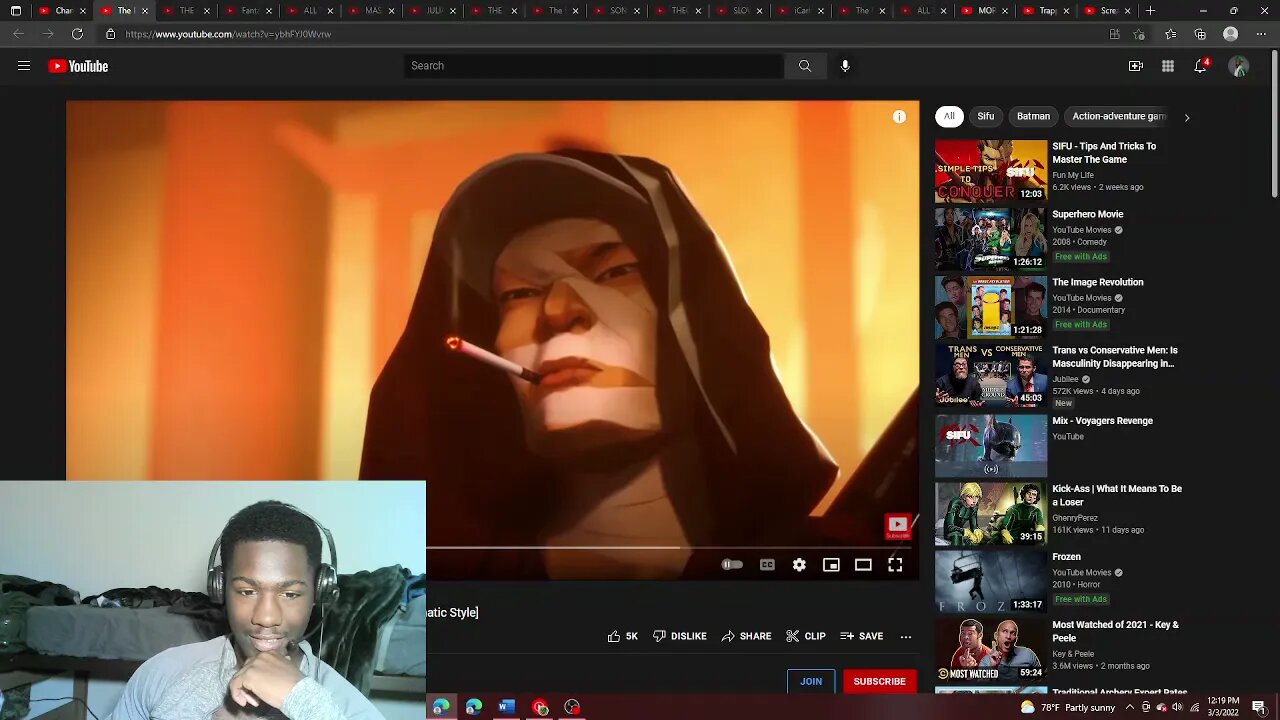
Task: Expand hidden system tray icons chevron
Action: (1130, 707)
